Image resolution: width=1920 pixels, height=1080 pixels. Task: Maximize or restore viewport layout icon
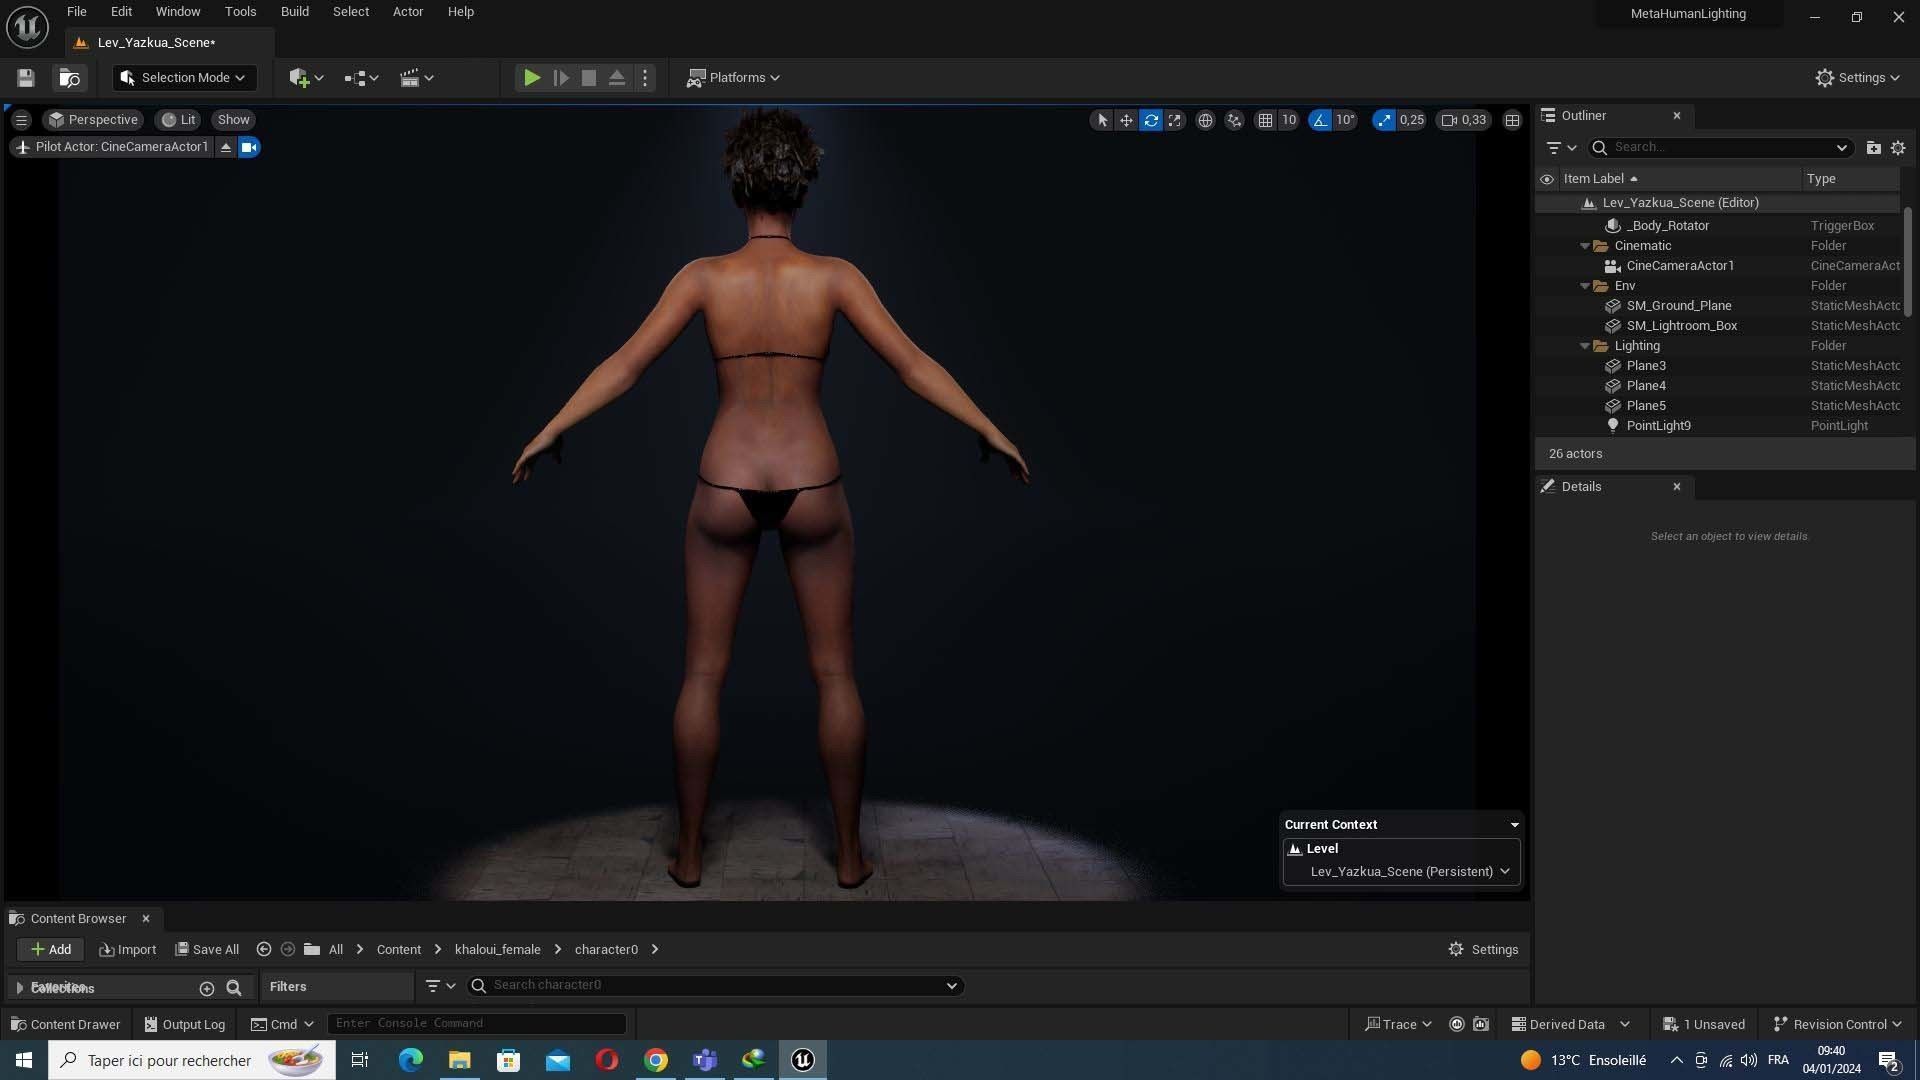click(1513, 120)
